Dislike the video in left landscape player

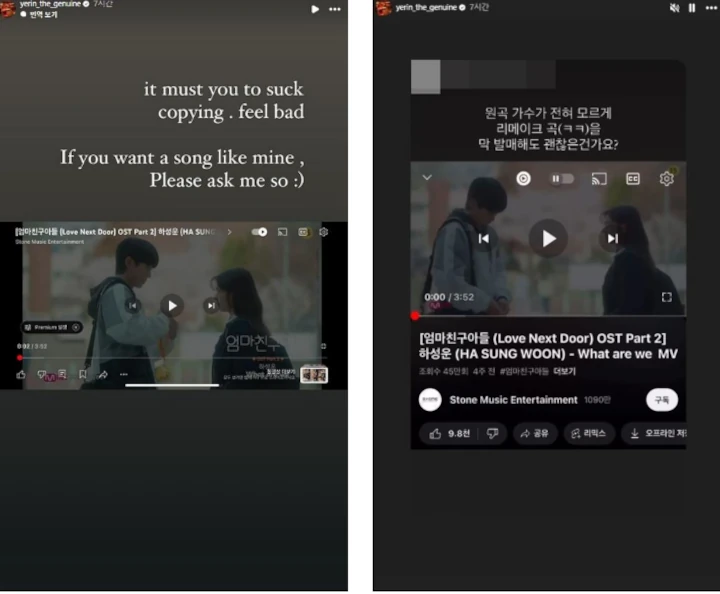[42, 375]
